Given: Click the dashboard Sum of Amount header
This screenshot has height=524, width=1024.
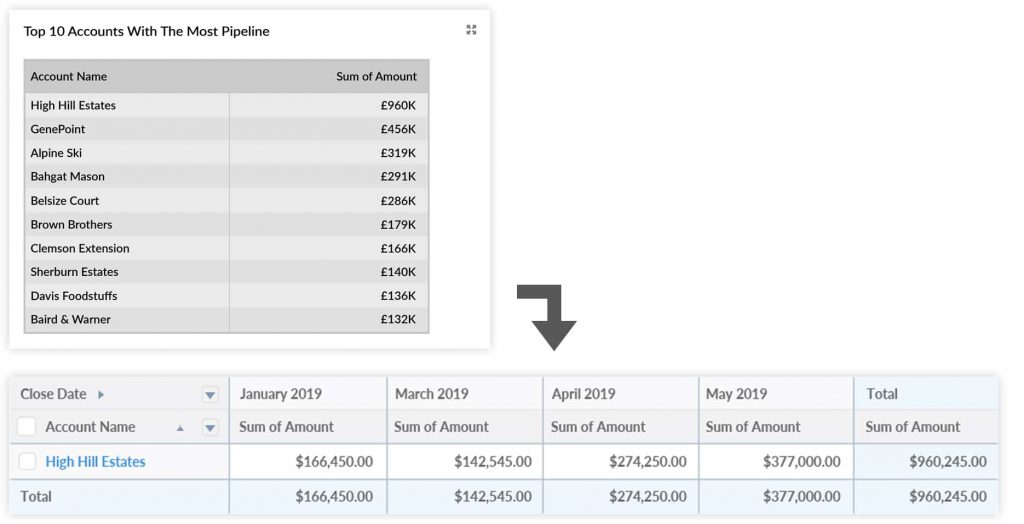Looking at the screenshot, I should [x=376, y=76].
